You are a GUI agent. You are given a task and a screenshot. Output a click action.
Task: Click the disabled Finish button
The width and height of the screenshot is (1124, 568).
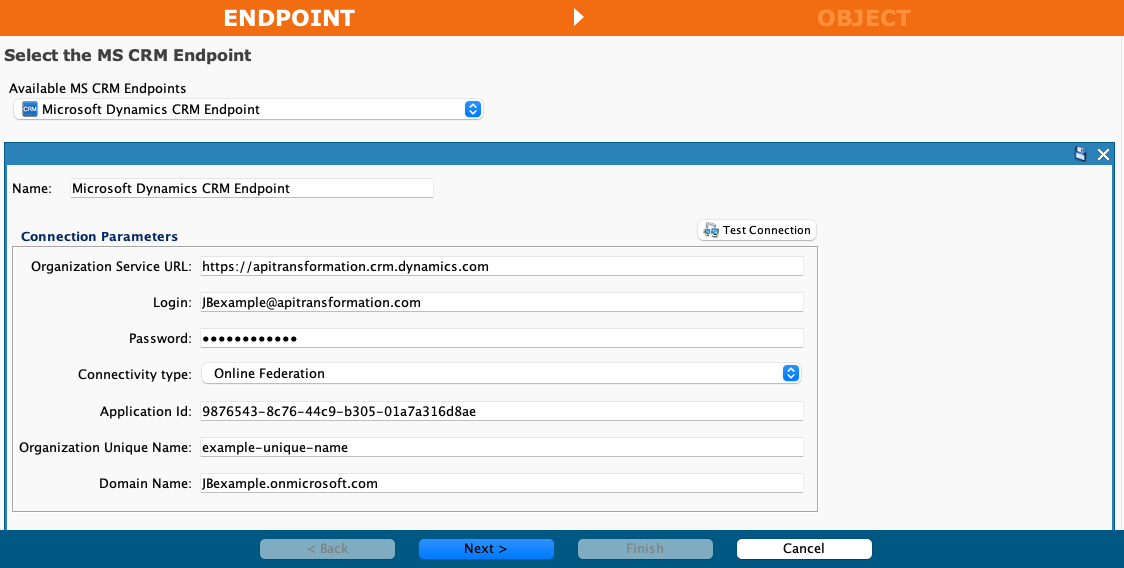pos(645,548)
